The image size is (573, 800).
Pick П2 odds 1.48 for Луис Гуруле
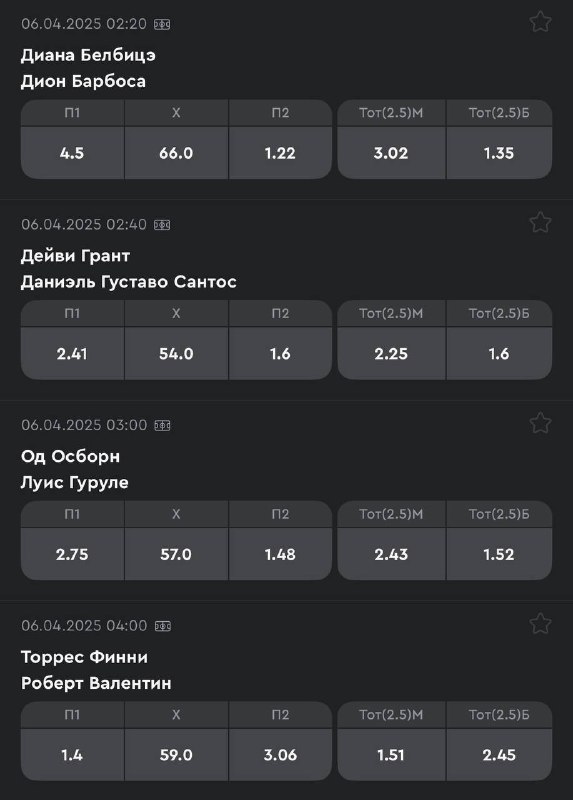pyautogui.click(x=280, y=554)
